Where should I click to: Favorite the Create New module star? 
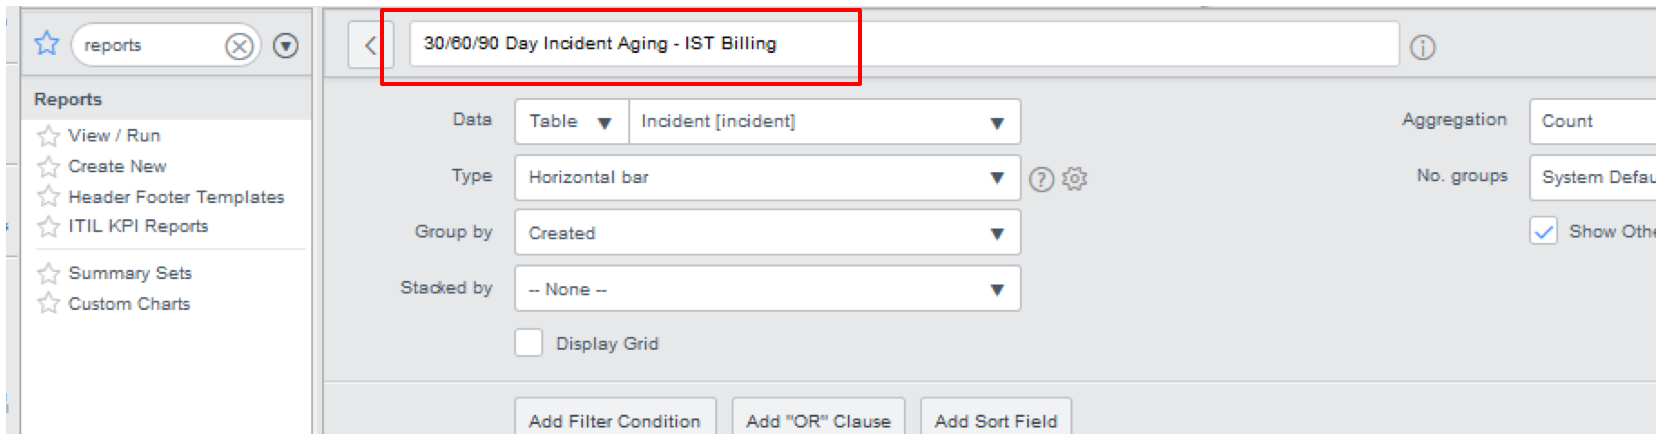point(48,167)
